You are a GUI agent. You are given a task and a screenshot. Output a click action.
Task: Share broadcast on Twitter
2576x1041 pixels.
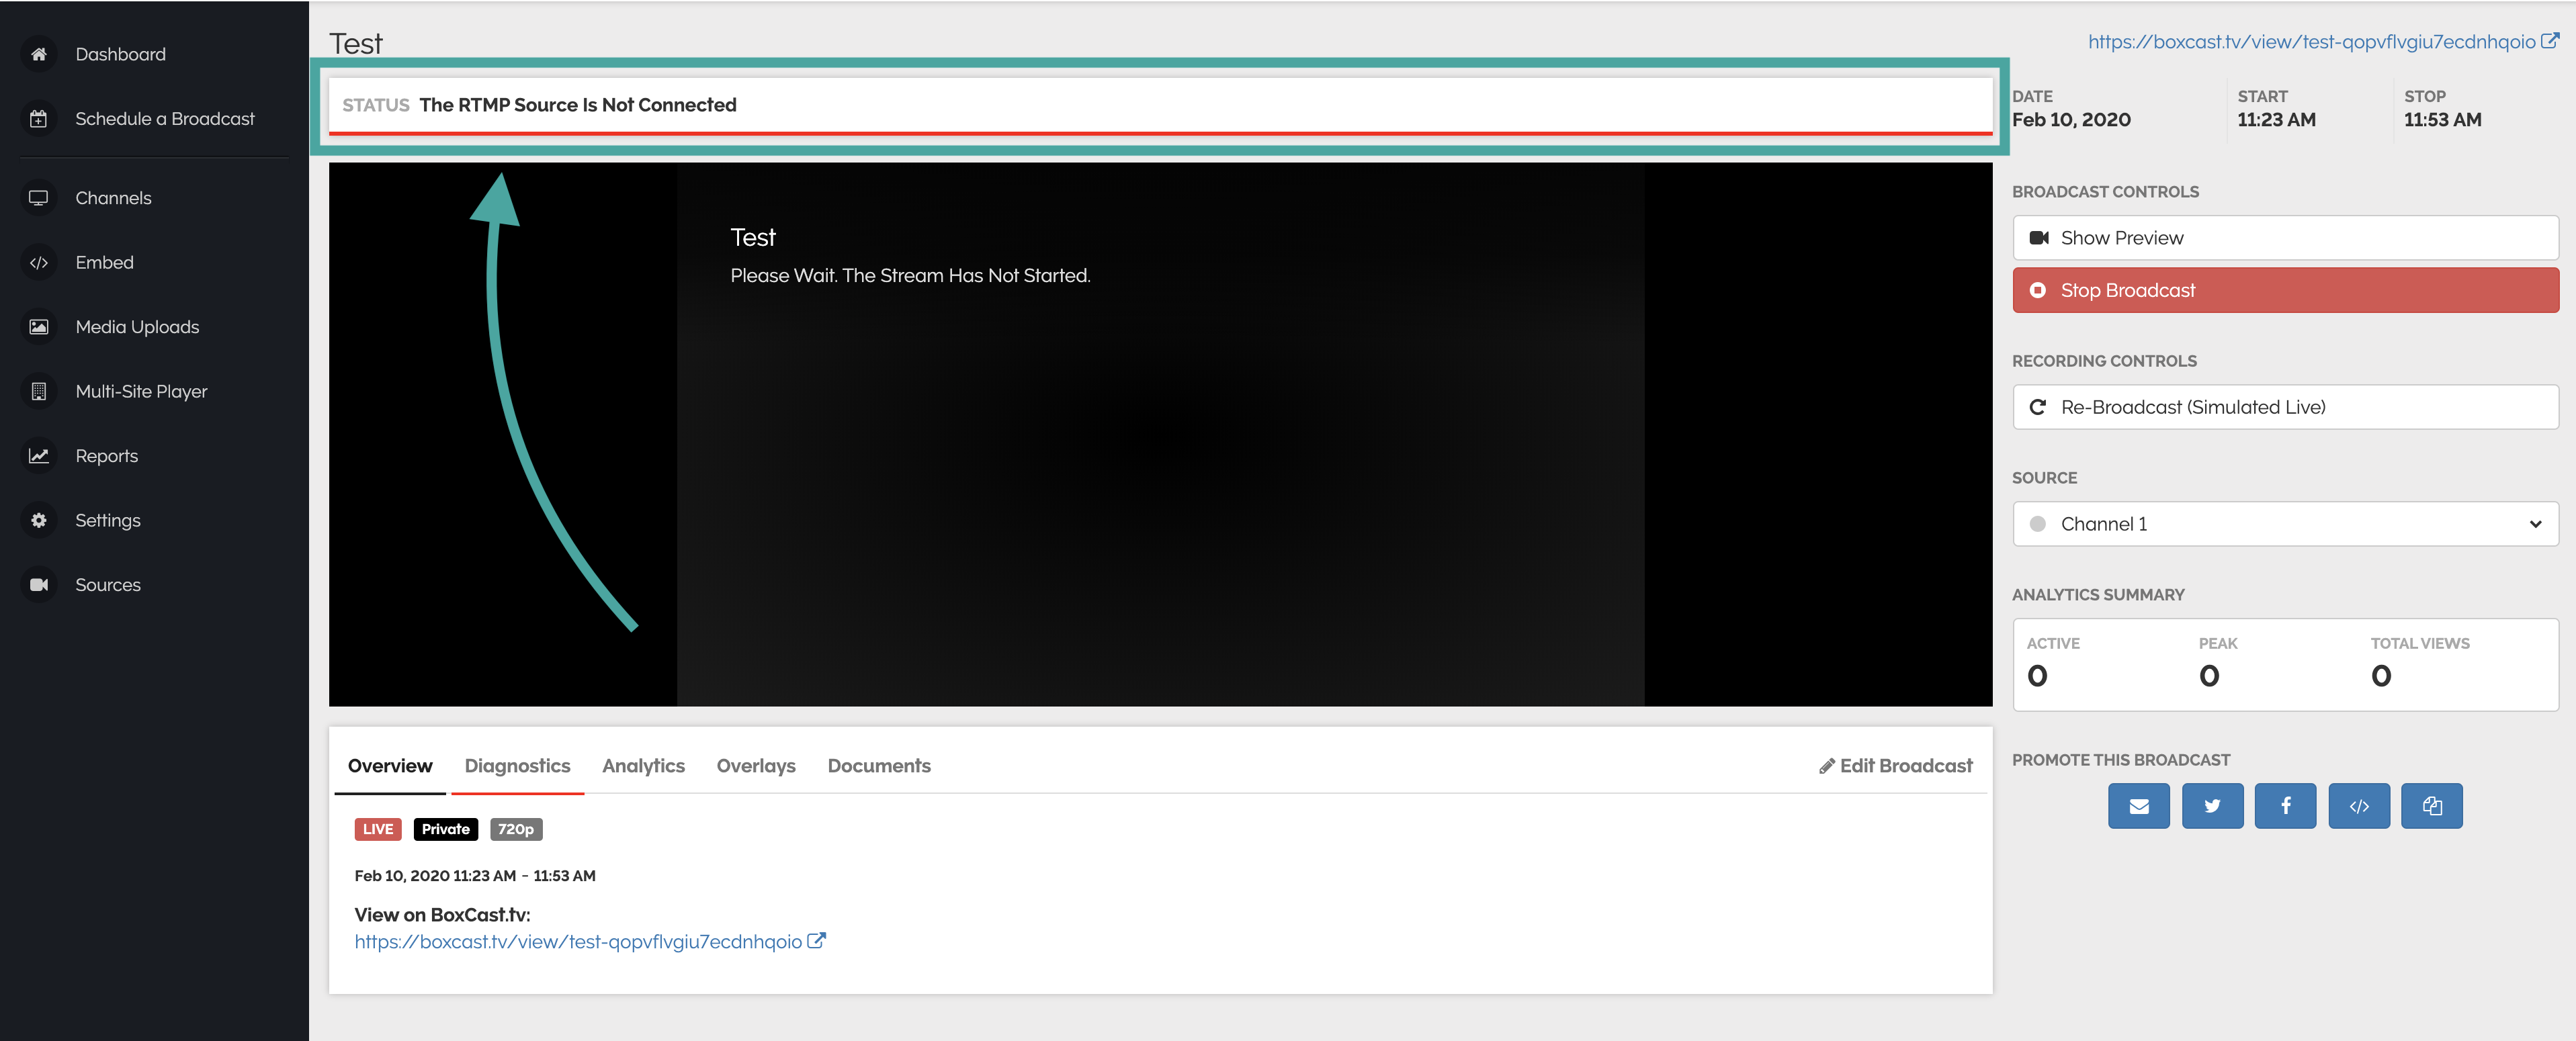tap(2212, 806)
